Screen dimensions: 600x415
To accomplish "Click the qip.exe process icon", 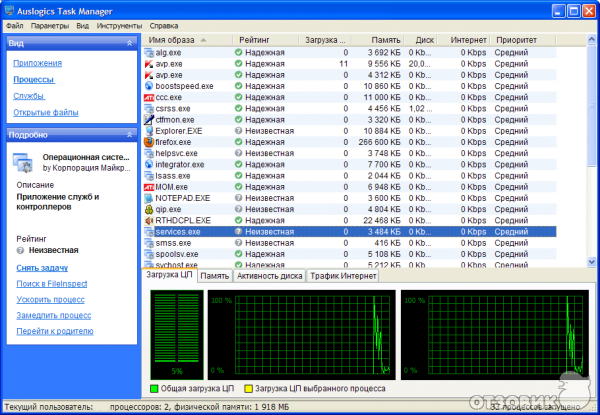I will coord(148,209).
